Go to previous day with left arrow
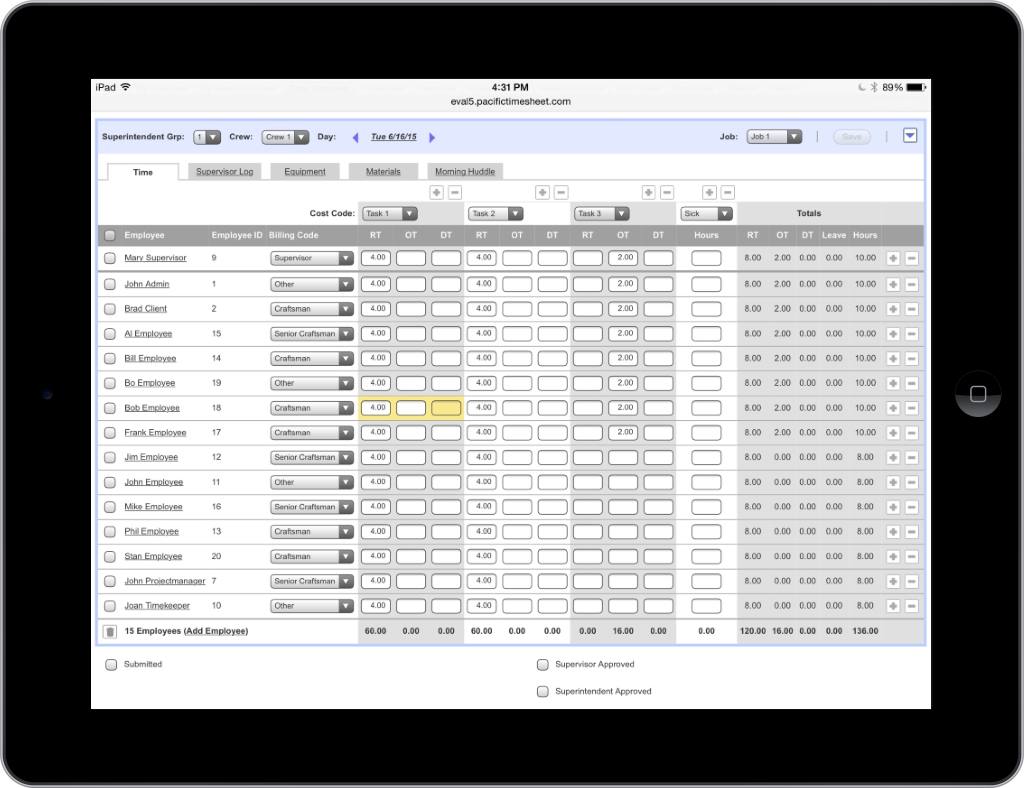This screenshot has width=1024, height=788. click(x=355, y=138)
